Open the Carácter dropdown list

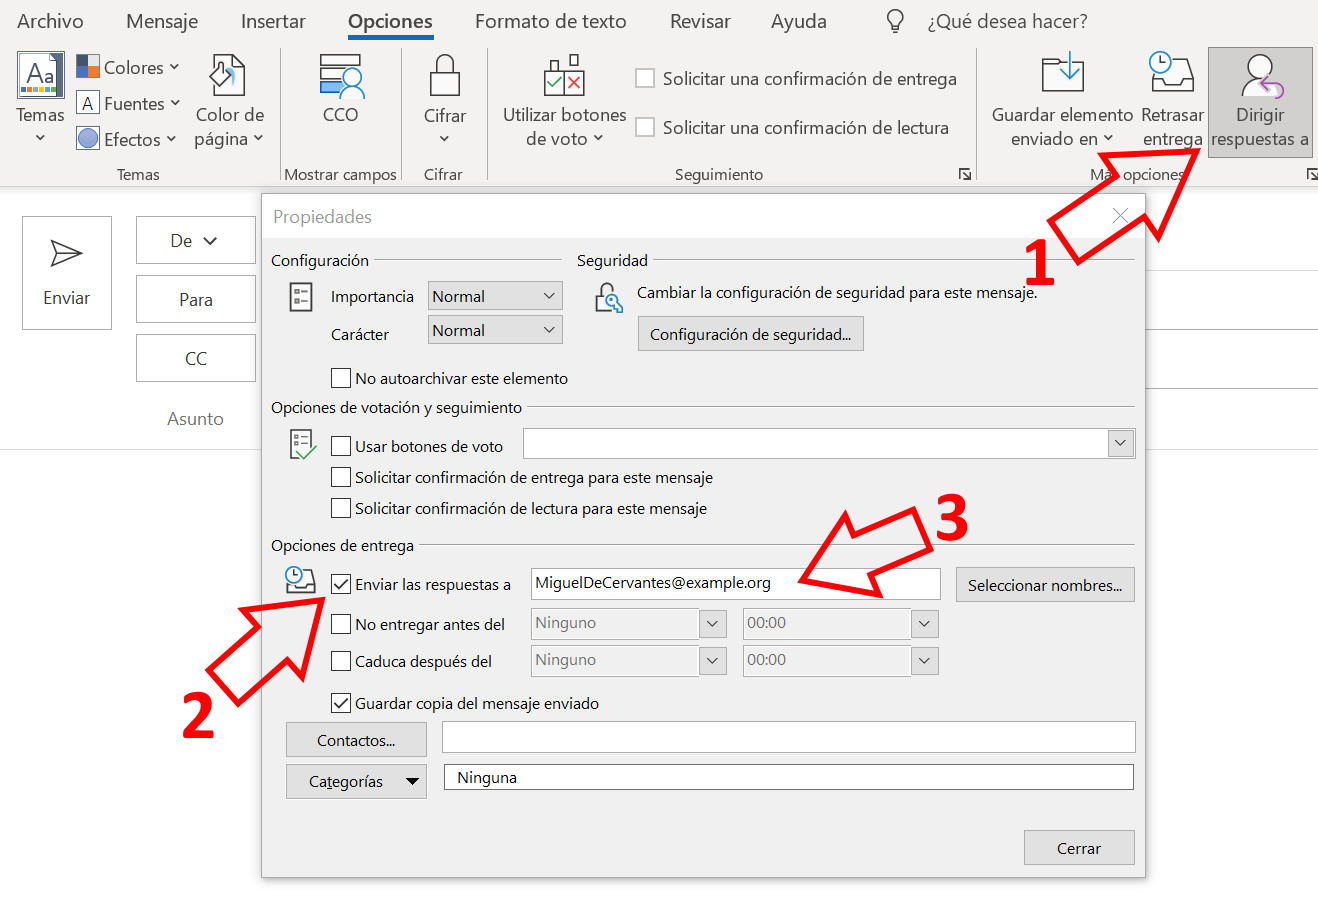tap(495, 330)
